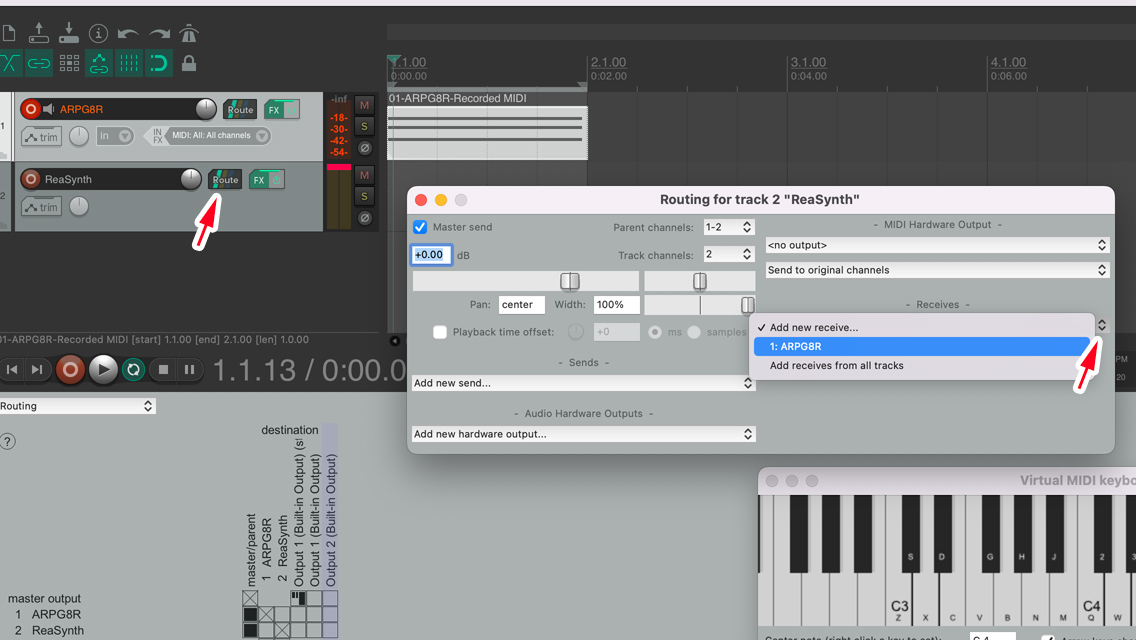Undo the last action

point(128,33)
